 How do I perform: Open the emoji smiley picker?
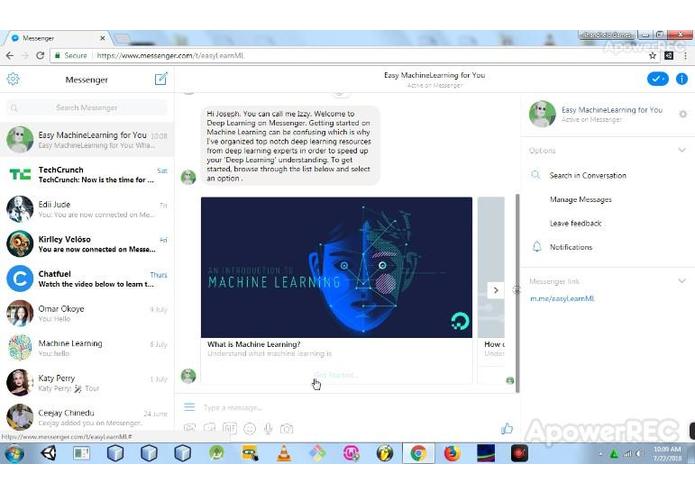250,428
